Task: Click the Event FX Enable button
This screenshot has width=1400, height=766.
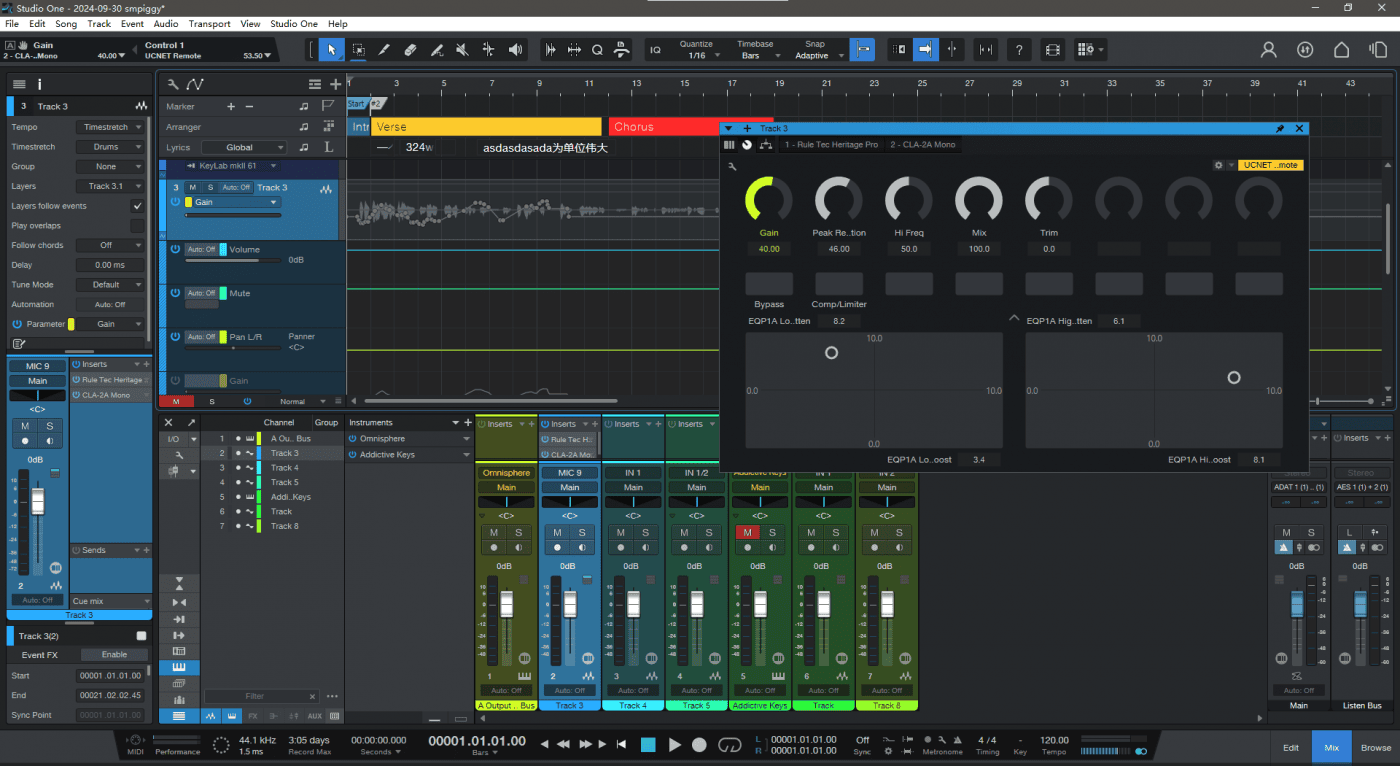Action: pos(114,655)
